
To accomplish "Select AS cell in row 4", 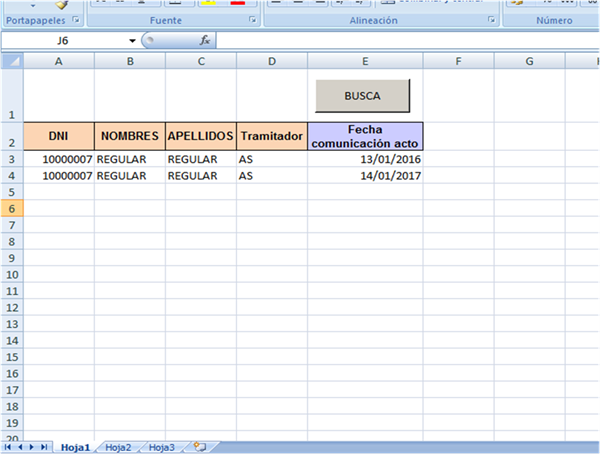I will point(272,176).
